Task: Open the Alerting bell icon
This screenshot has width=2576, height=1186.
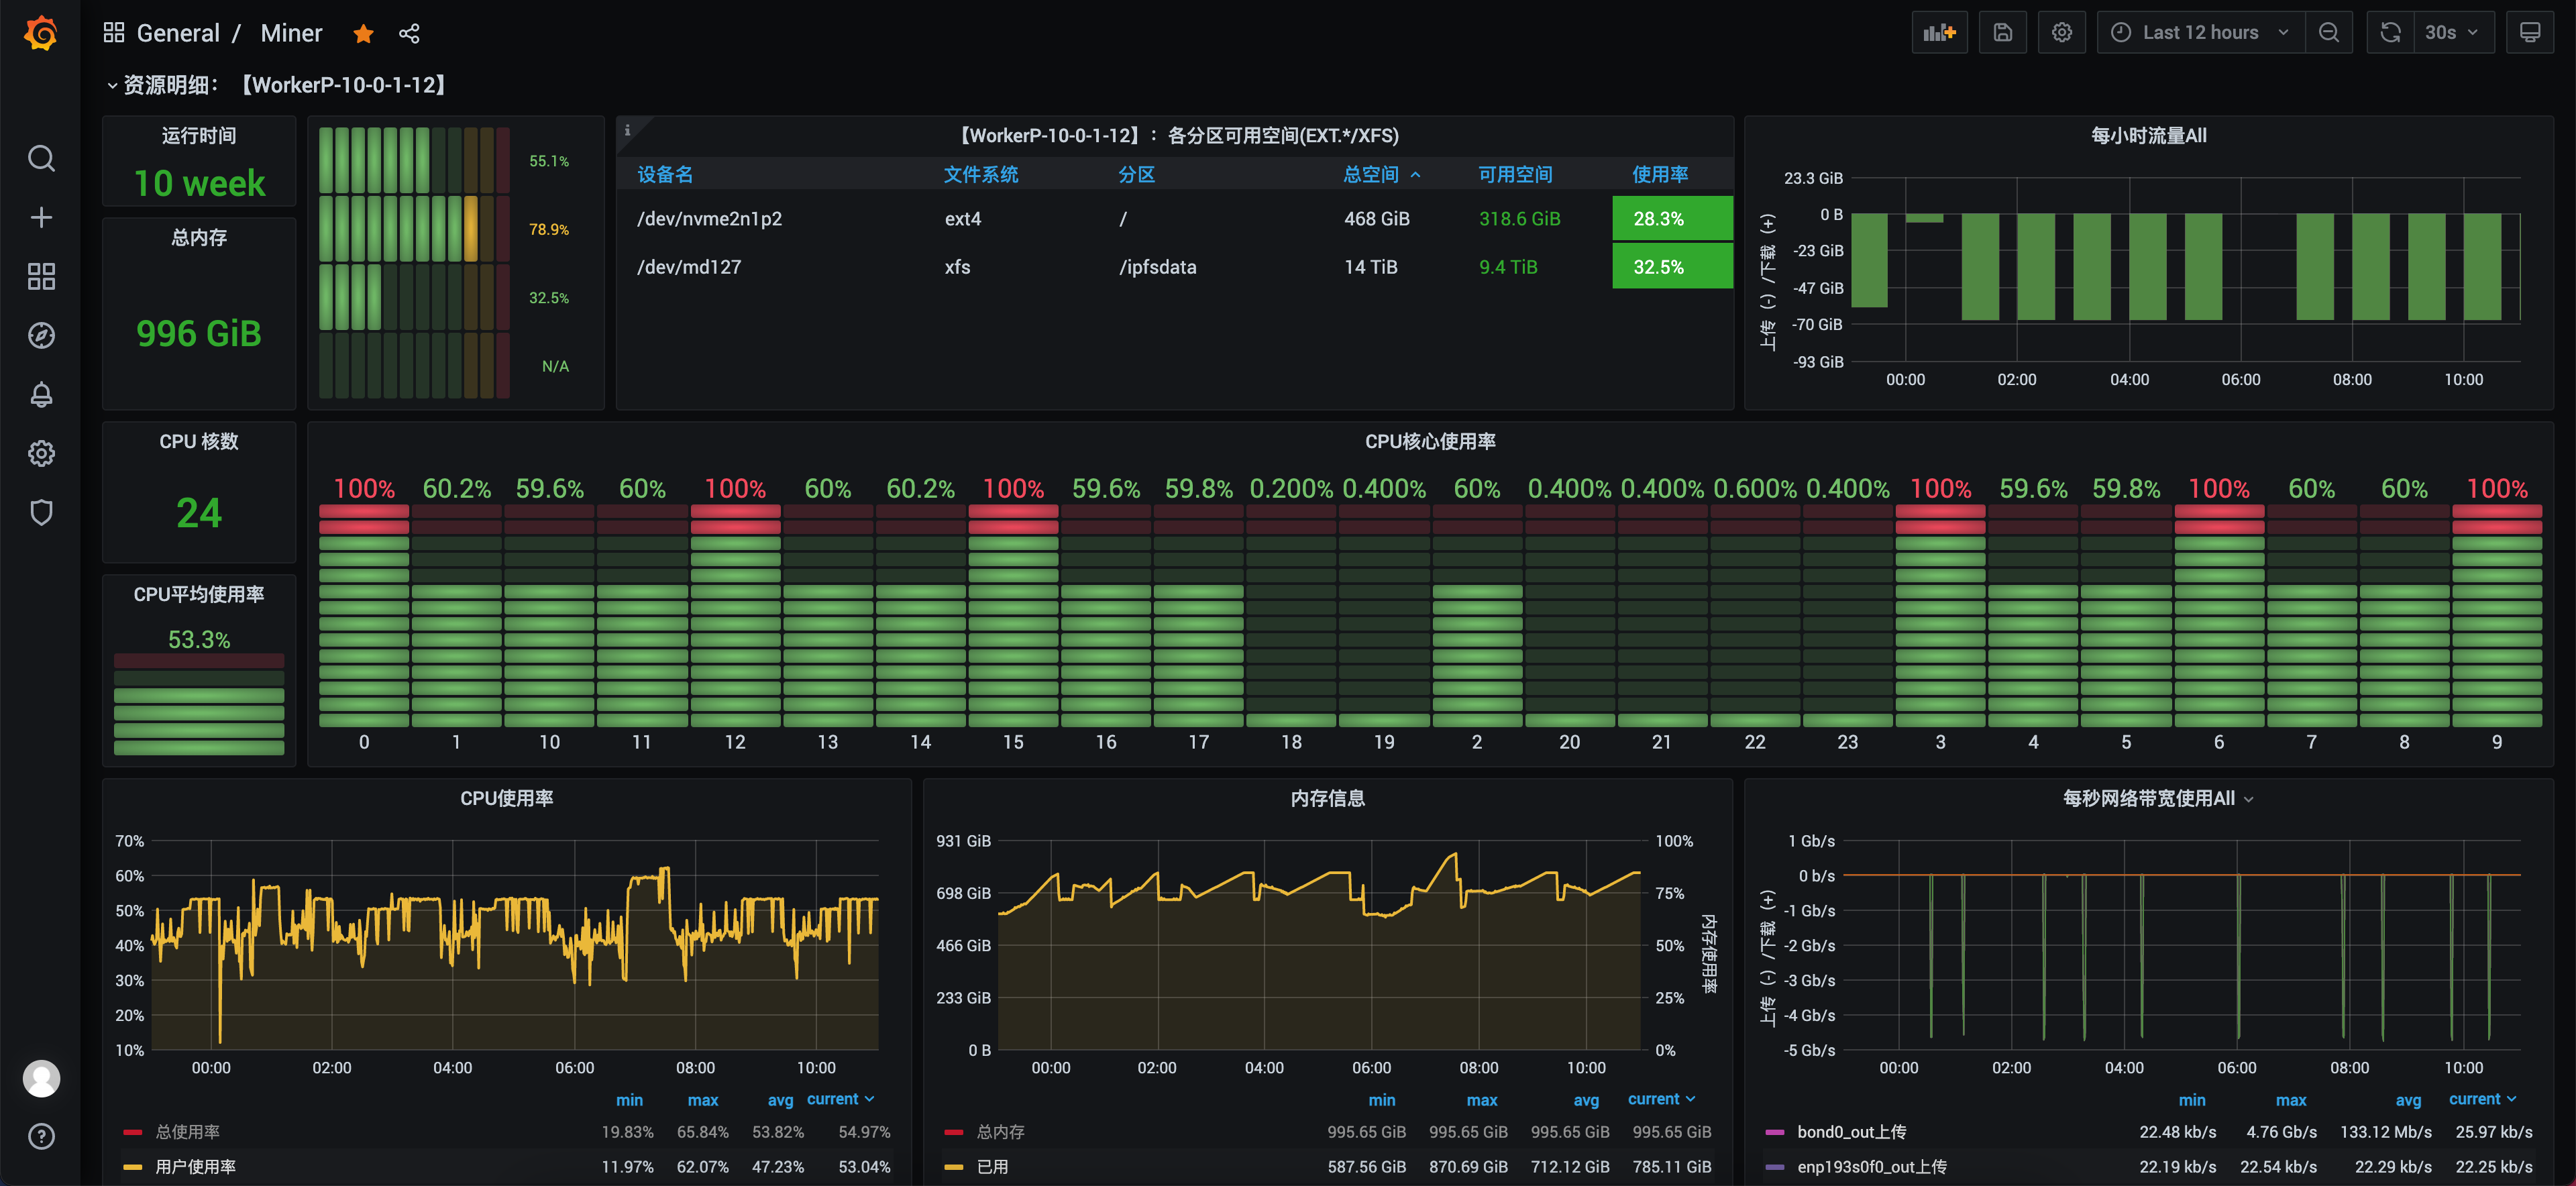Action: click(x=41, y=395)
